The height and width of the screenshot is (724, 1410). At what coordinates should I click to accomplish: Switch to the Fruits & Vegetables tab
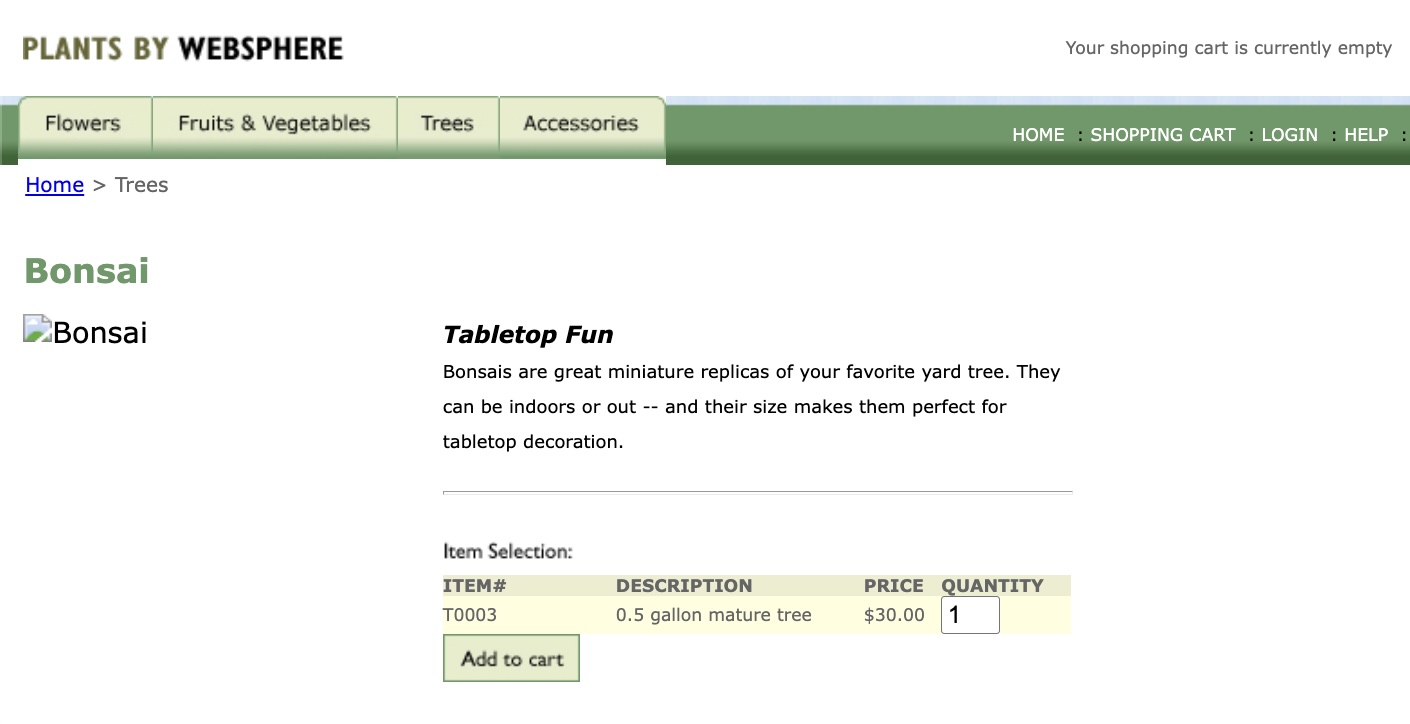(274, 124)
